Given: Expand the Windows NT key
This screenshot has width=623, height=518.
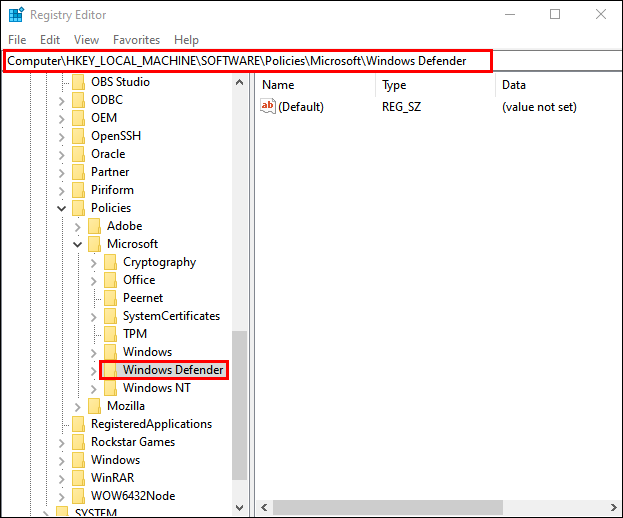Looking at the screenshot, I should [x=93, y=389].
